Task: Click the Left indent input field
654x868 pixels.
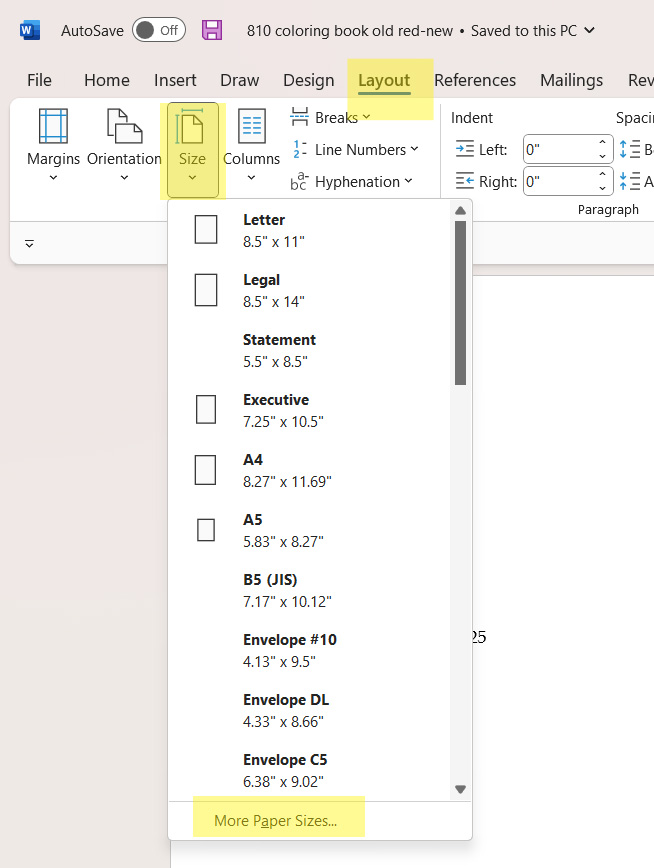Action: coord(560,150)
